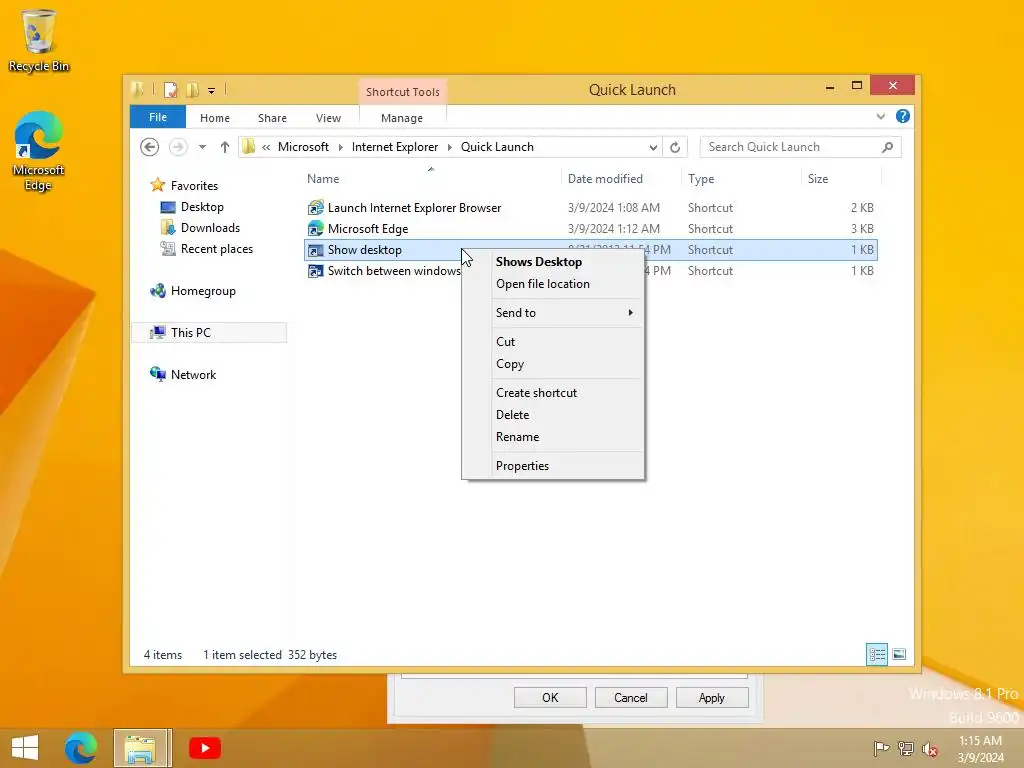Show hidden breadcrumb path chevrons

pos(266,147)
